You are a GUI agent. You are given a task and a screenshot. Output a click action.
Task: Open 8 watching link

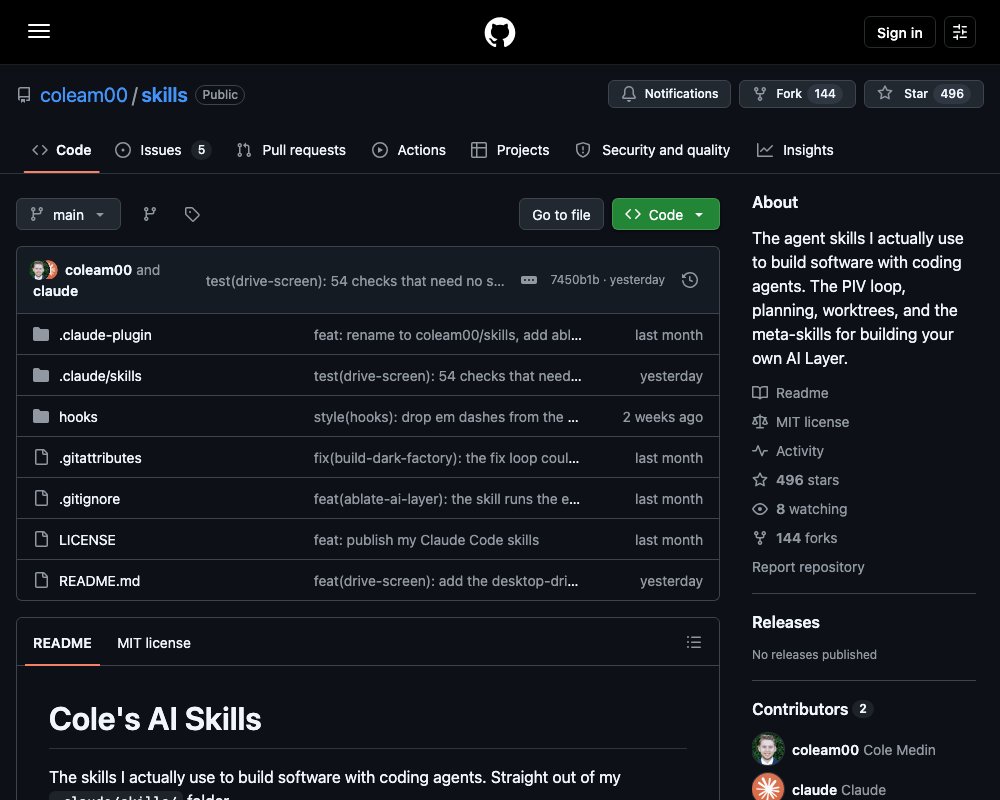click(800, 509)
